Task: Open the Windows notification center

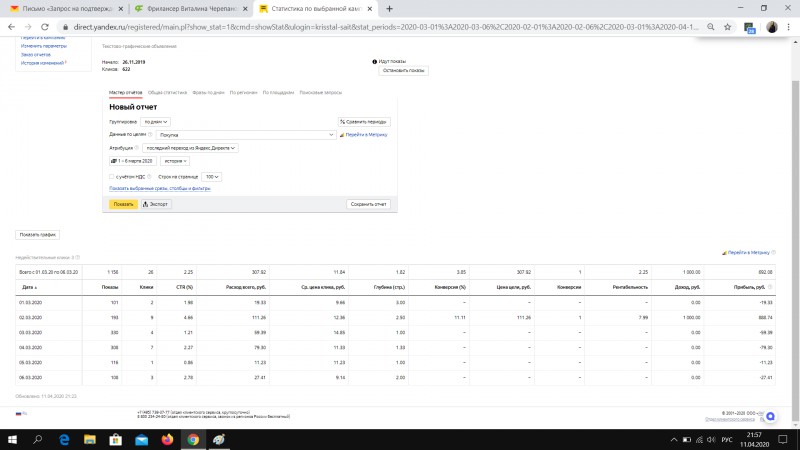Action: (x=783, y=439)
